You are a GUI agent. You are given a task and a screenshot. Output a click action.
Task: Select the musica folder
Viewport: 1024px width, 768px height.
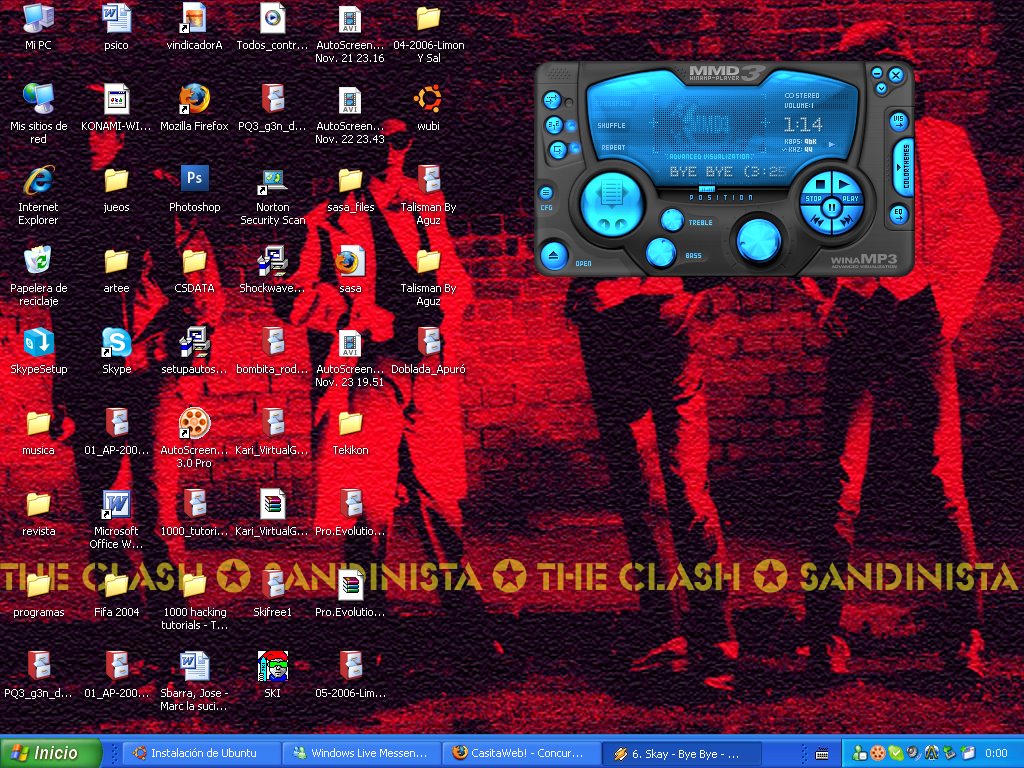click(38, 432)
